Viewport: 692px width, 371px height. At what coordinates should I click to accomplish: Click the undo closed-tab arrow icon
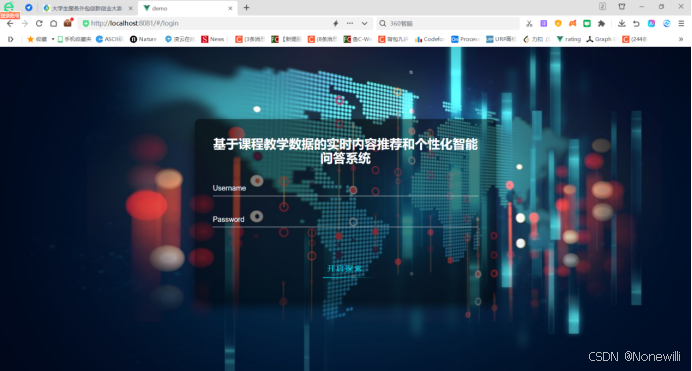coord(636,23)
